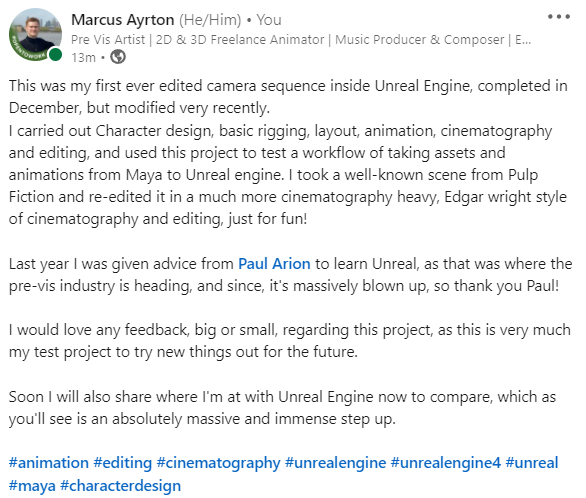Click the 13m post timestamp

[83, 58]
